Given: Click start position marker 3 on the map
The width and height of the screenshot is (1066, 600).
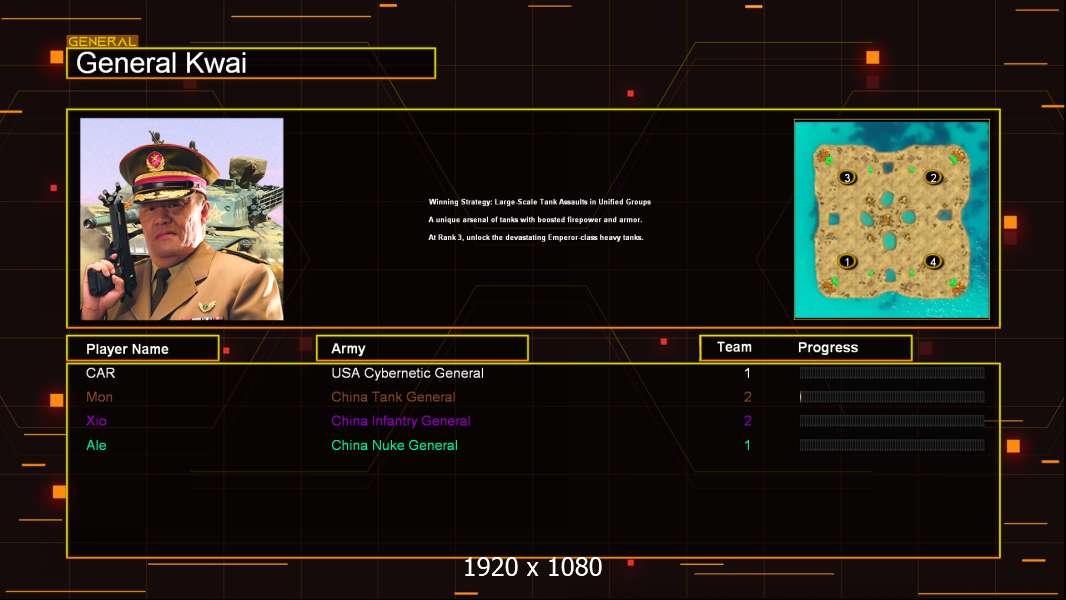Looking at the screenshot, I should pos(846,177).
